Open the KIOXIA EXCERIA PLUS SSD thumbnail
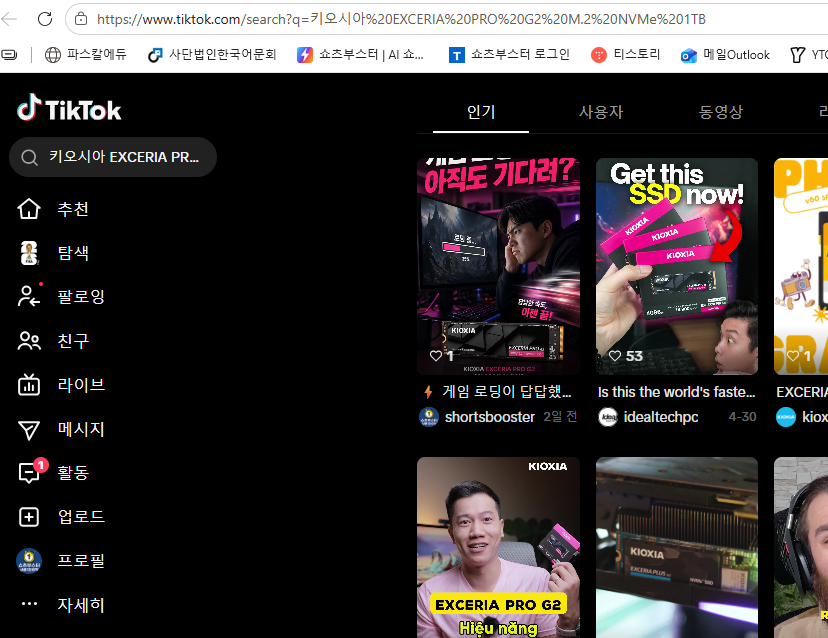The width and height of the screenshot is (828, 638). [677, 547]
